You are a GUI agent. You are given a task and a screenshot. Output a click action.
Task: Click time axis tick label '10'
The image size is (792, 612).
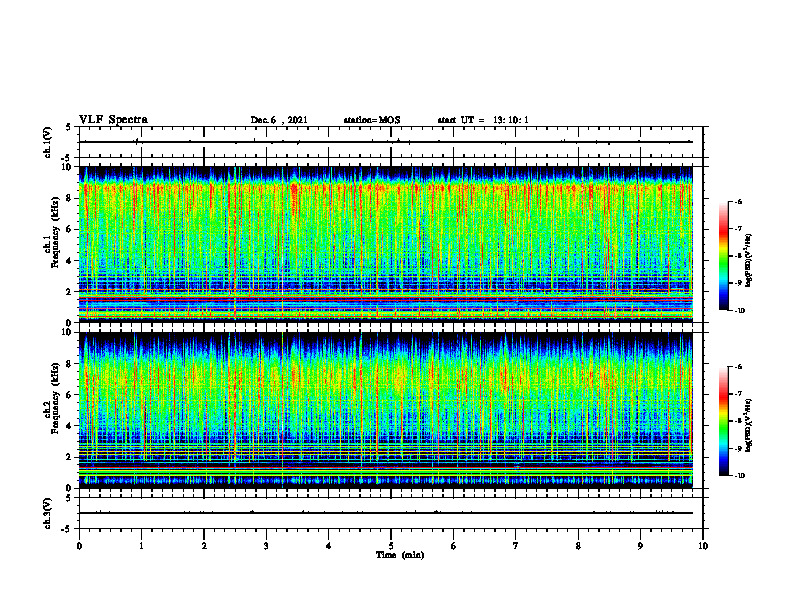pos(703,546)
